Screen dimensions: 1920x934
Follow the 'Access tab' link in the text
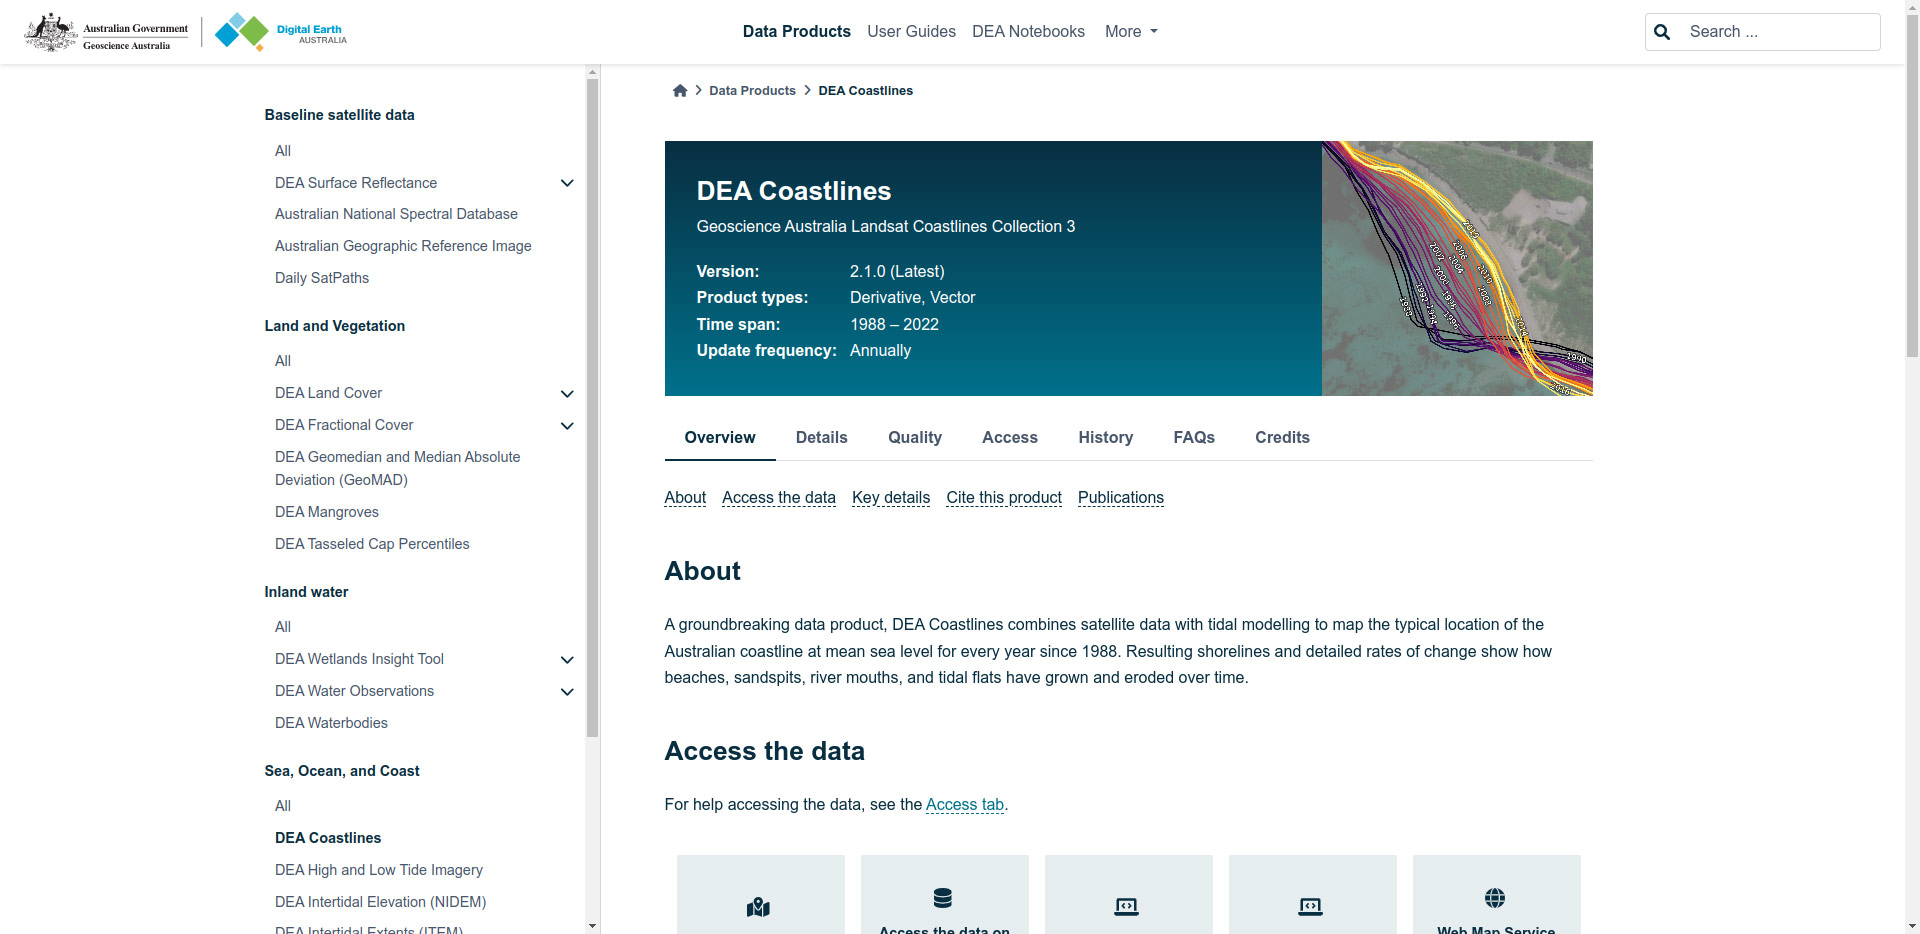[964, 805]
